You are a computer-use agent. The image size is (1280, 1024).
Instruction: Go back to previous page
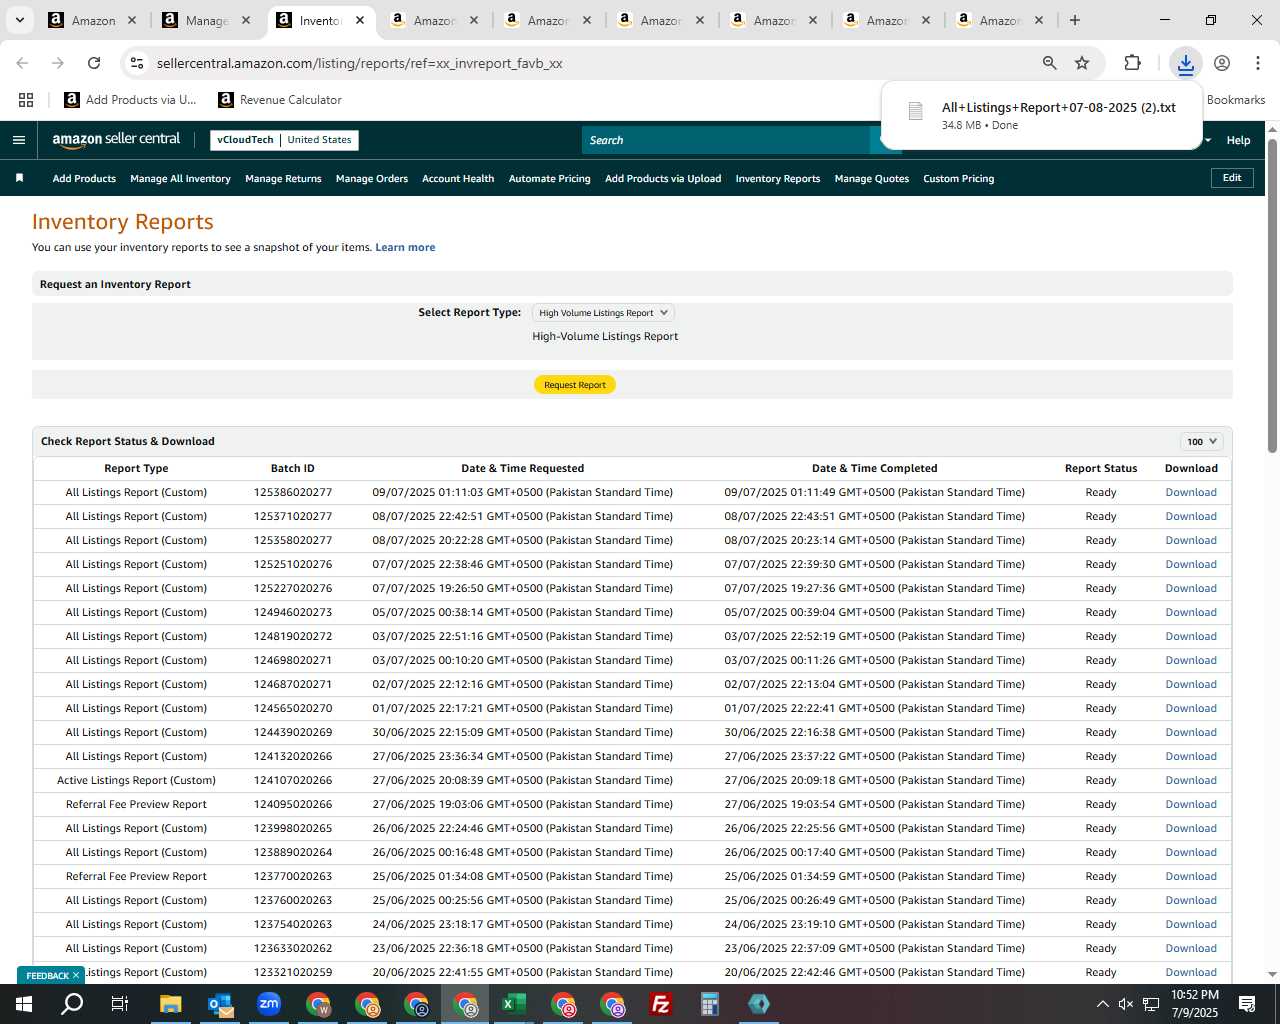[x=22, y=63]
